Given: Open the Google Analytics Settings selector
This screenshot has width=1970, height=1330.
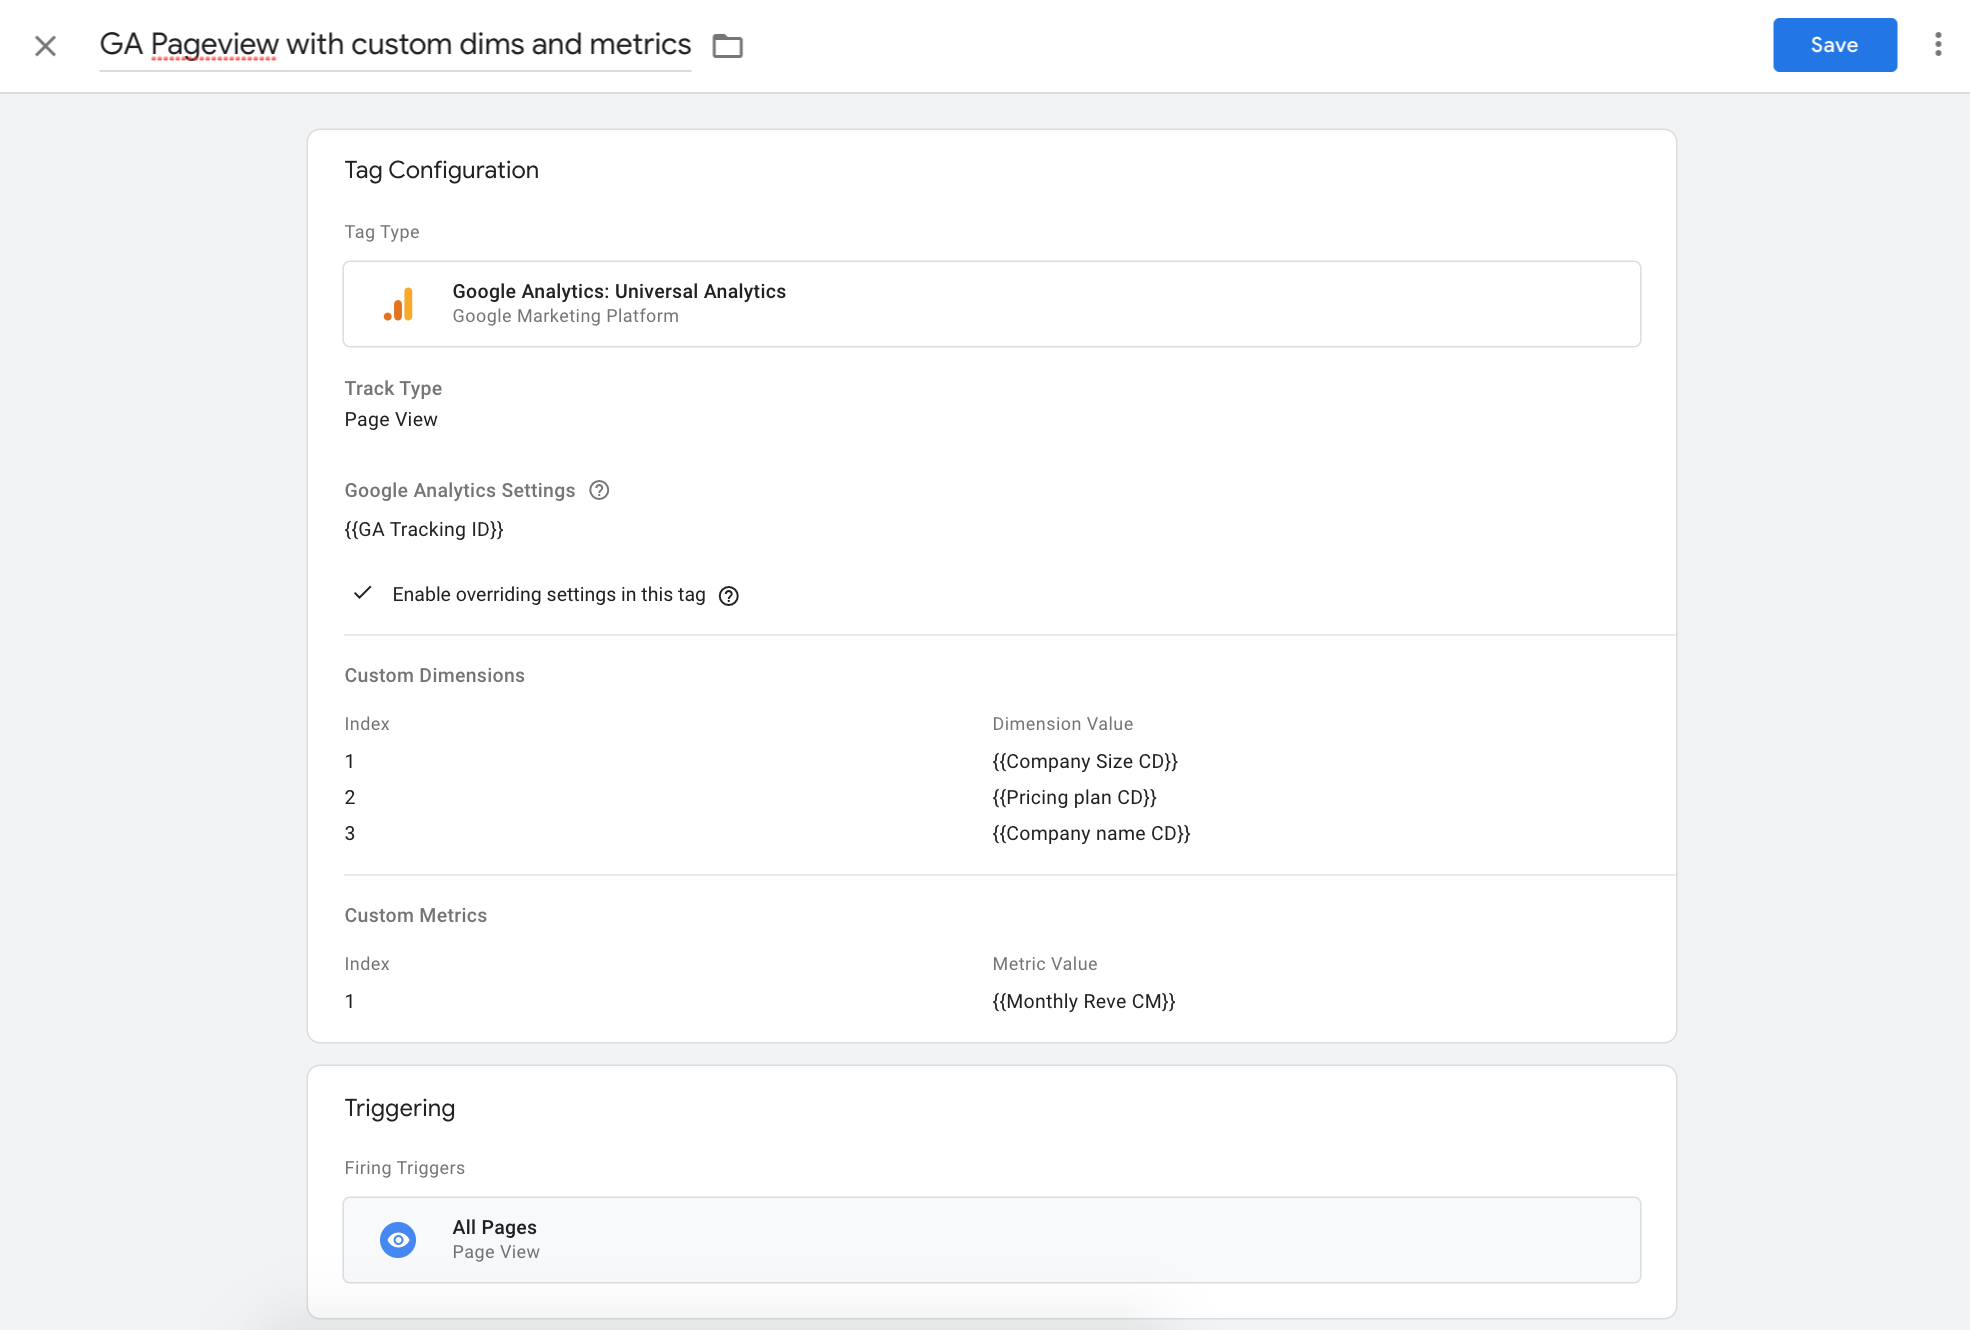Looking at the screenshot, I should click(424, 529).
